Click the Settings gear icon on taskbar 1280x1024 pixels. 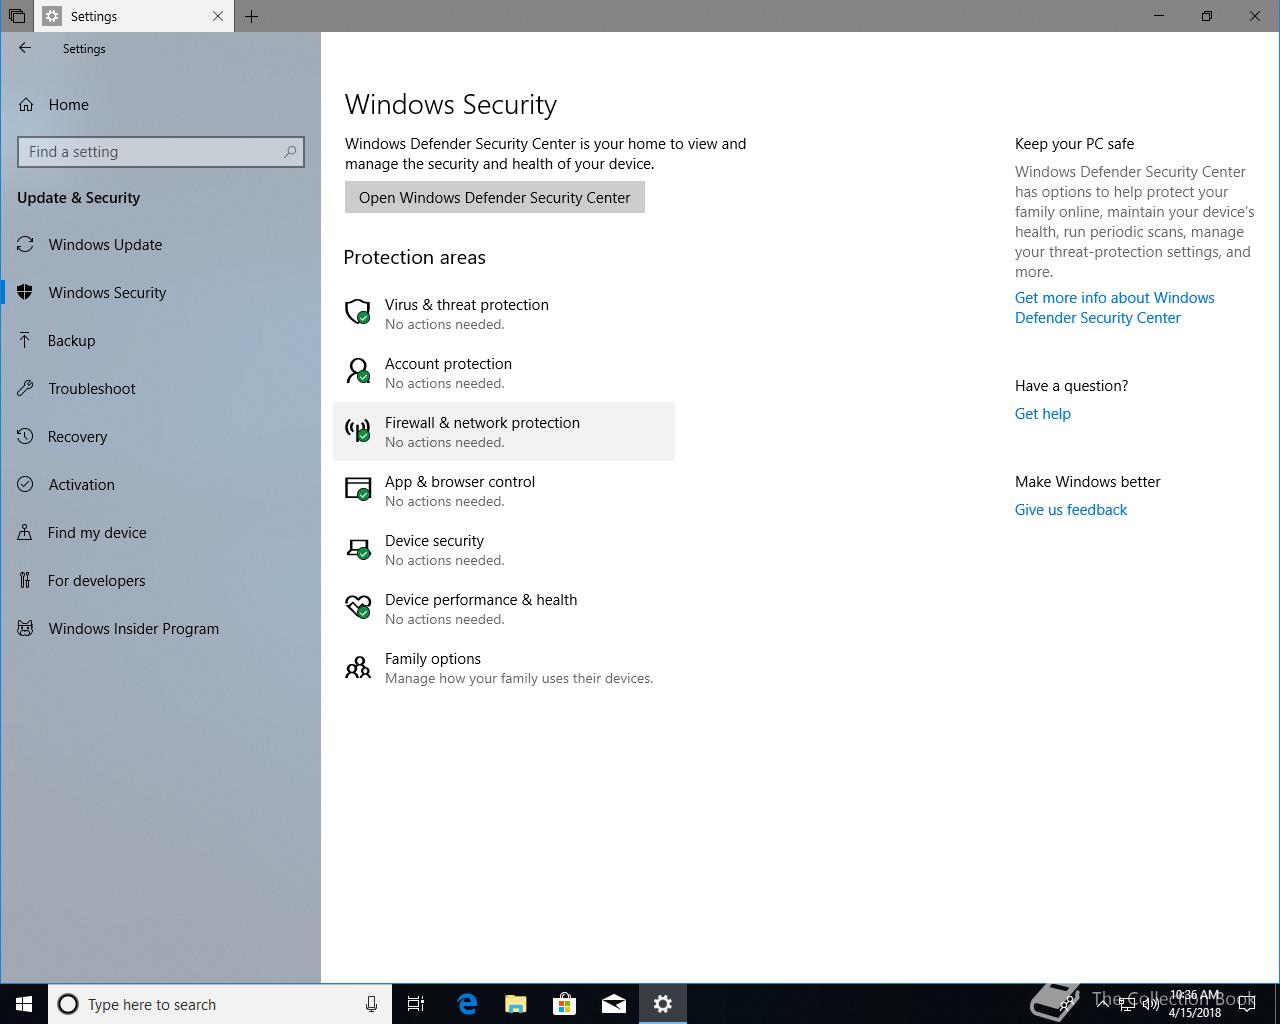pos(663,1004)
